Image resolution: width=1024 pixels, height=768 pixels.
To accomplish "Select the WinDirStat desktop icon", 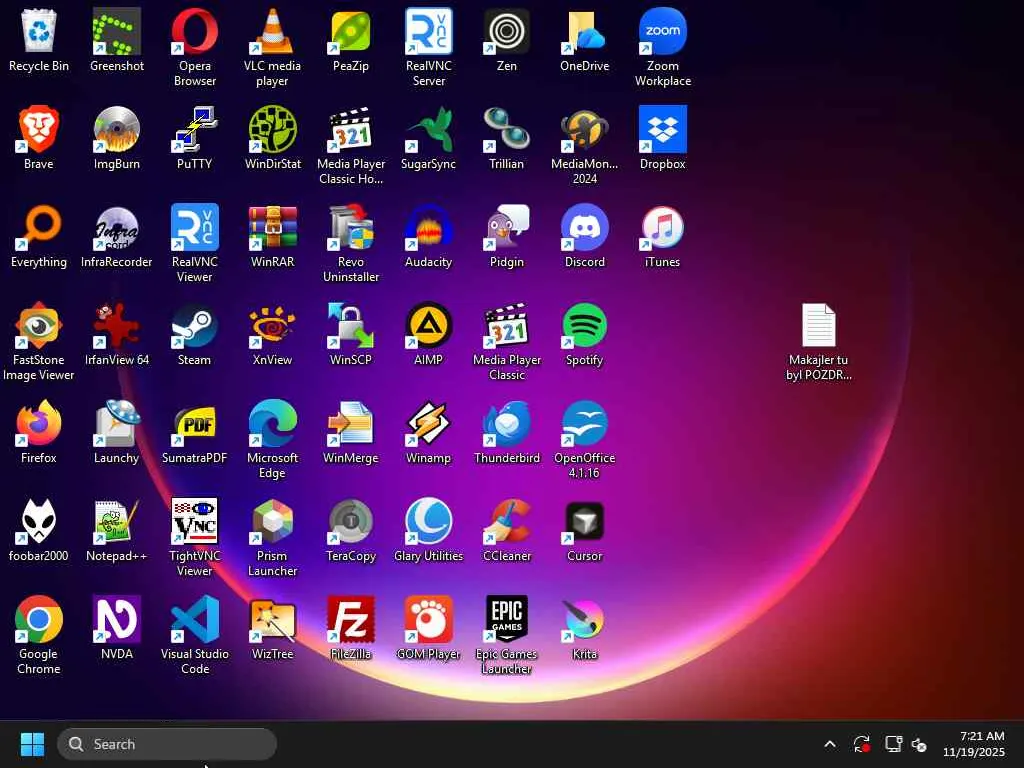I will [272, 131].
